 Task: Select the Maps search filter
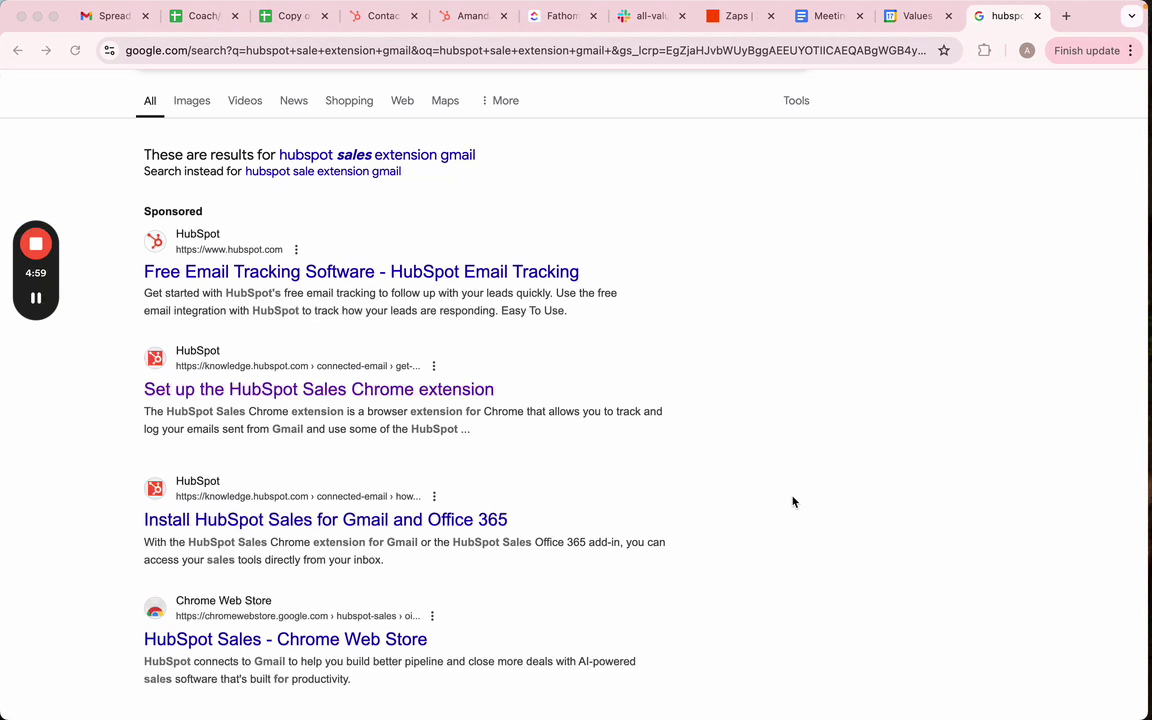[444, 101]
